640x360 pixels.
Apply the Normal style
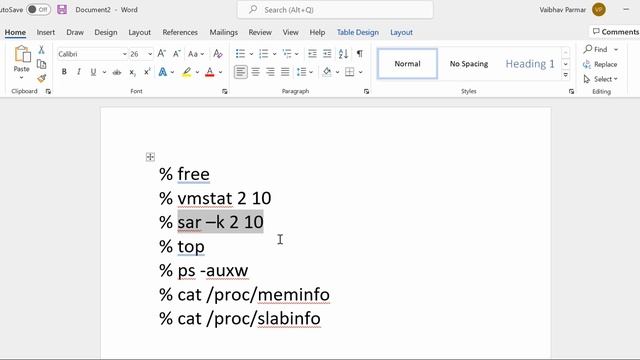coord(407,64)
